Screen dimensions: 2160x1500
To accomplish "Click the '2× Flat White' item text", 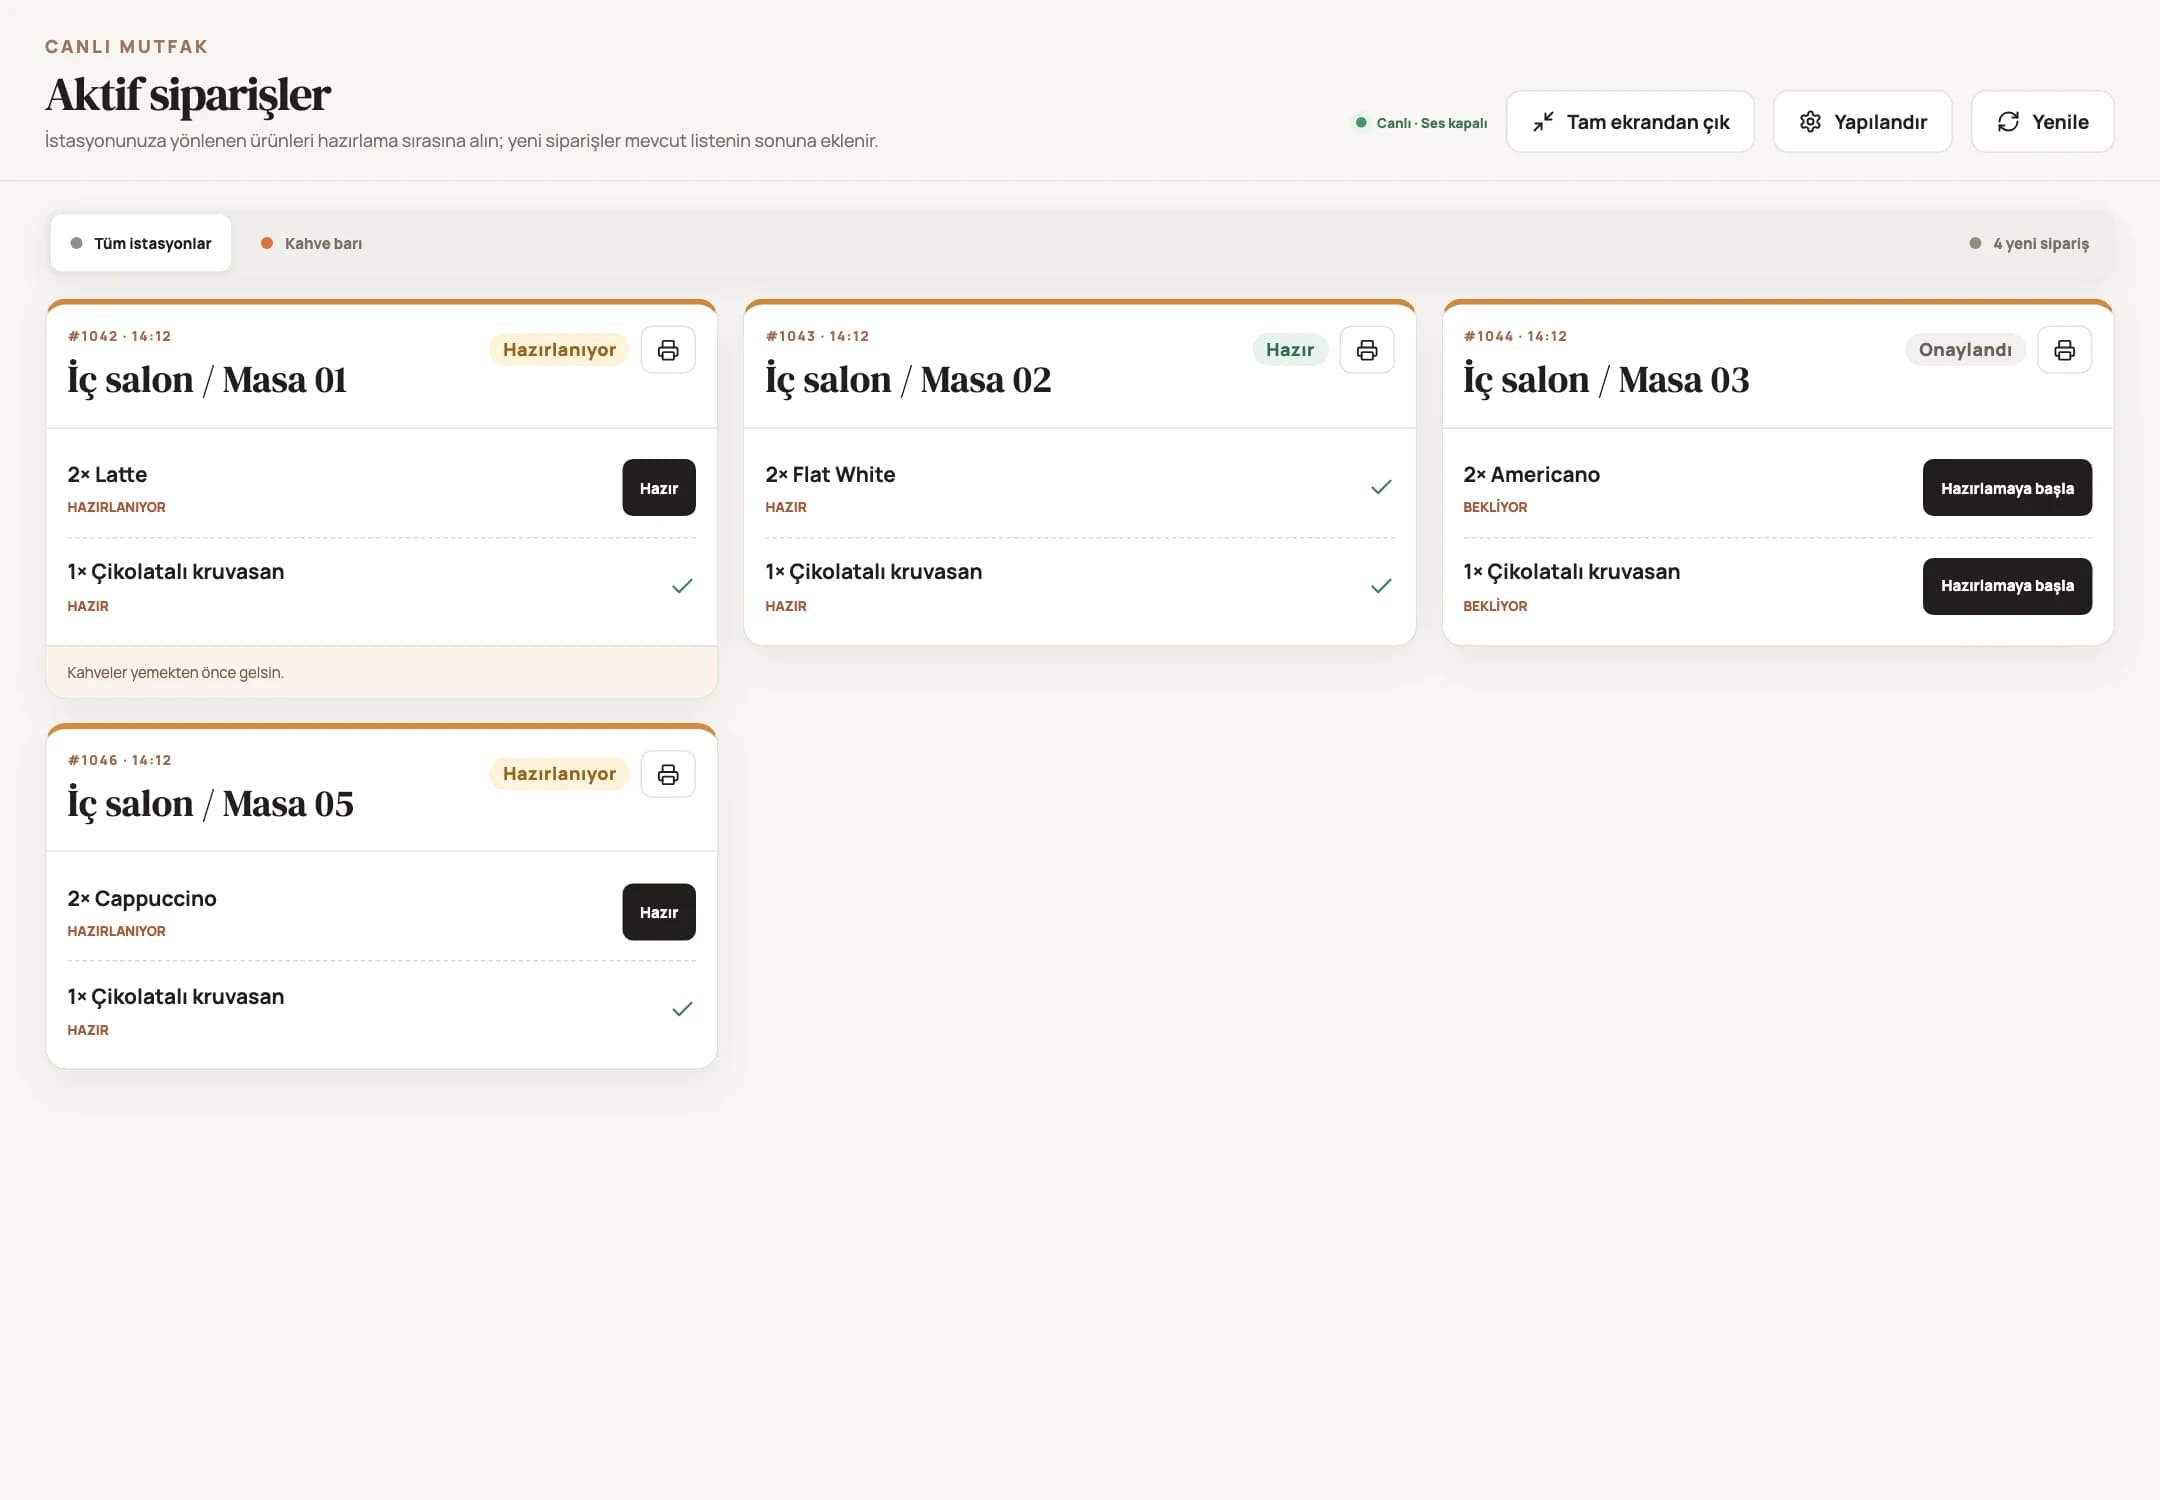I will click(x=830, y=475).
